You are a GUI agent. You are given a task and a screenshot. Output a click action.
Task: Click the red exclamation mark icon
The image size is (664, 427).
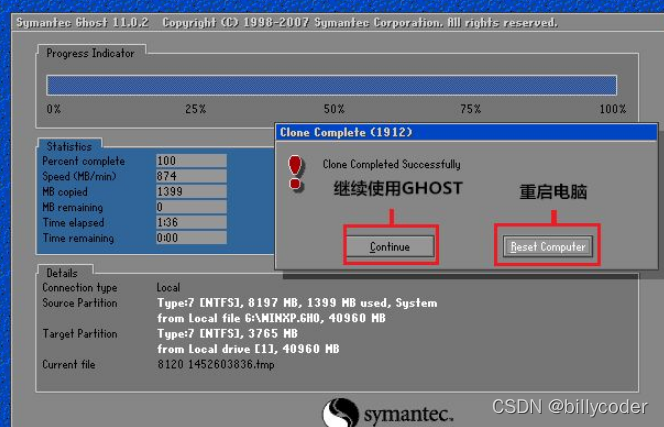coord(296,172)
